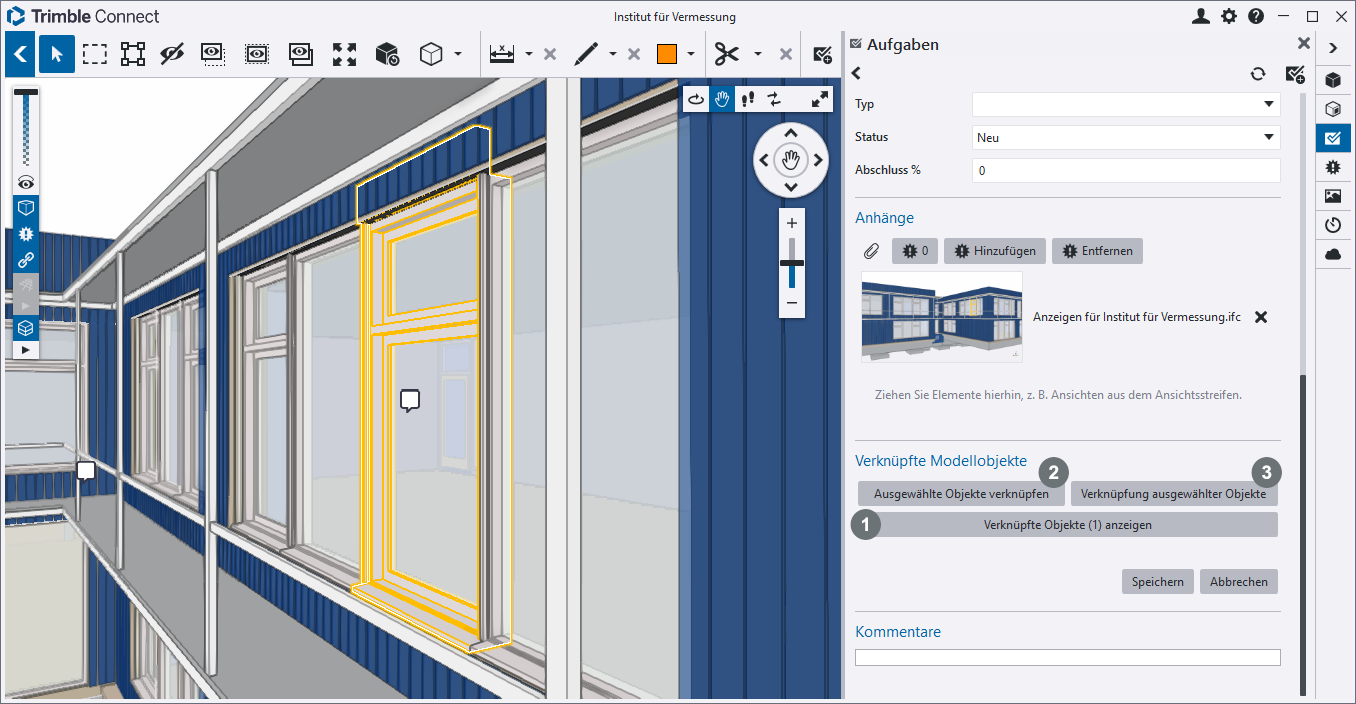This screenshot has width=1356, height=704.
Task: Click the measure tool icon
Action: click(502, 54)
